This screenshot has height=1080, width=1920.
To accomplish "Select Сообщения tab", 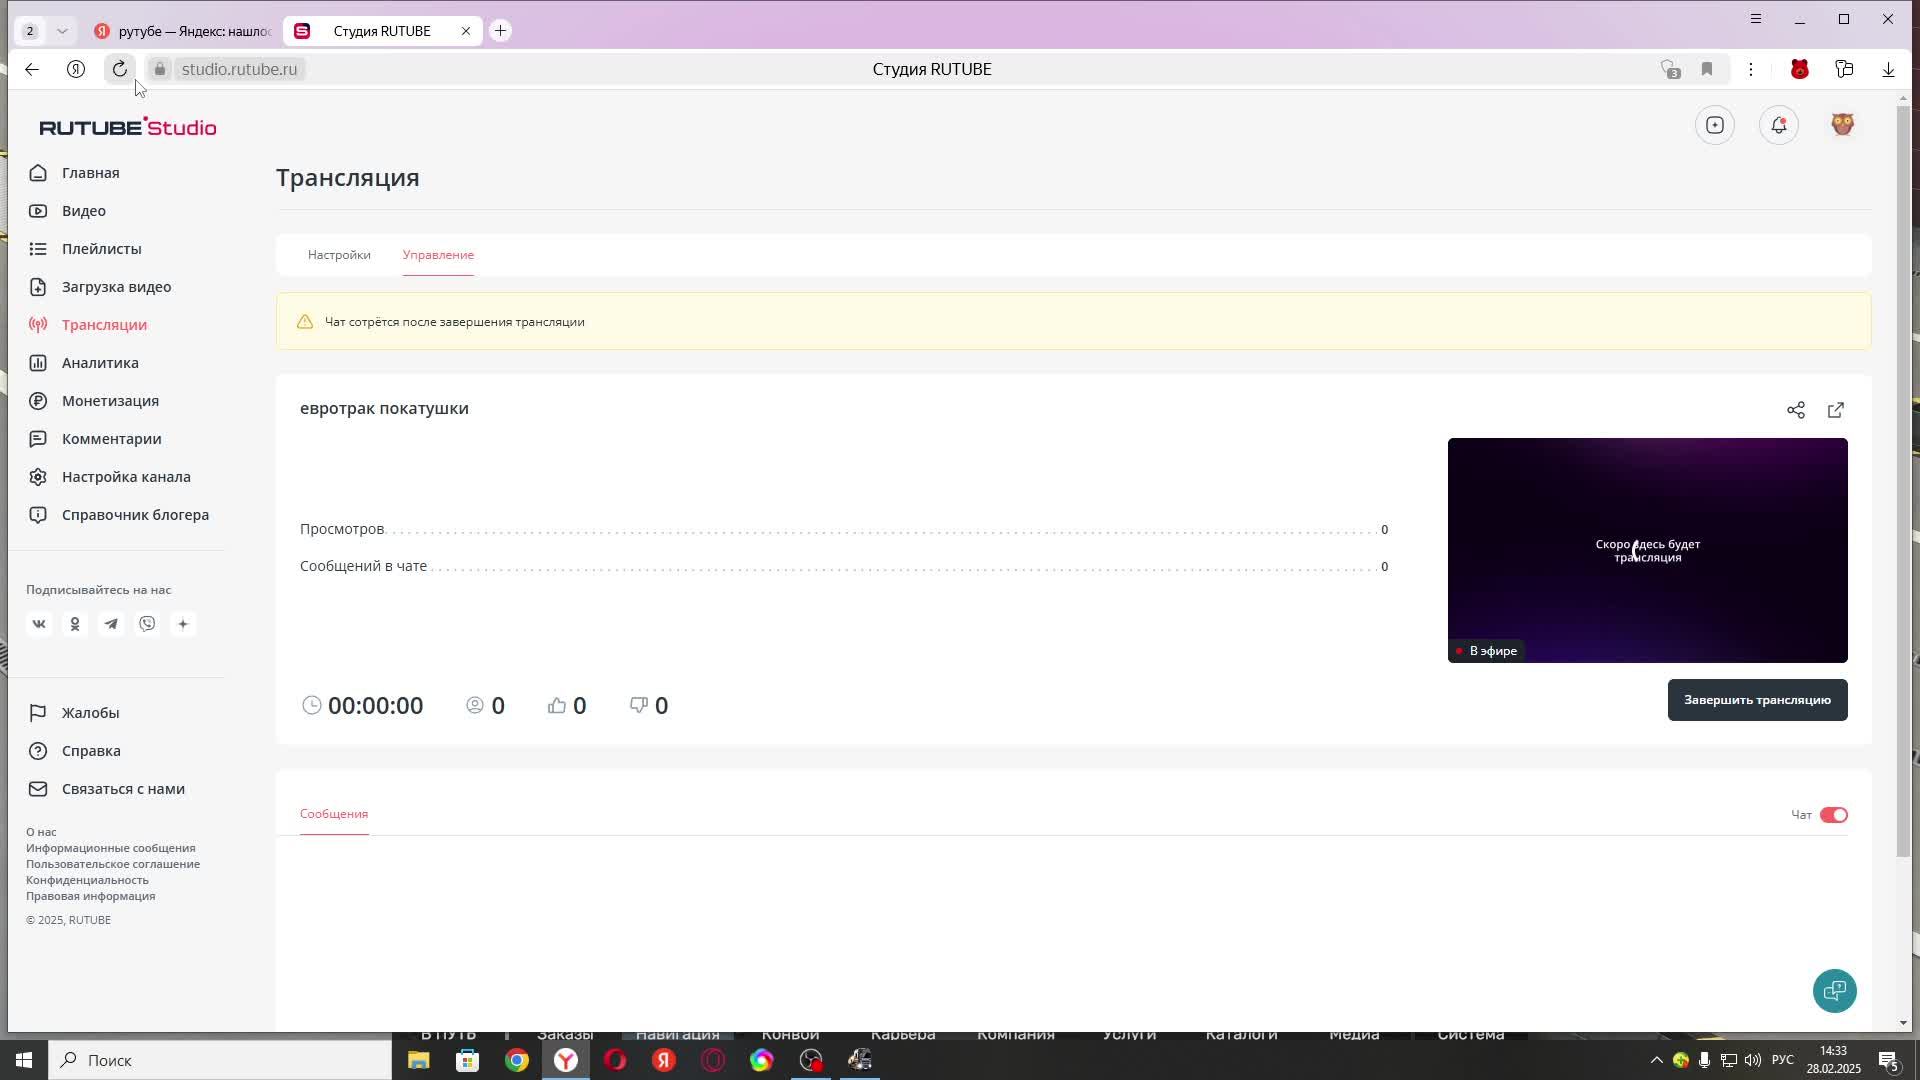I will (x=334, y=814).
